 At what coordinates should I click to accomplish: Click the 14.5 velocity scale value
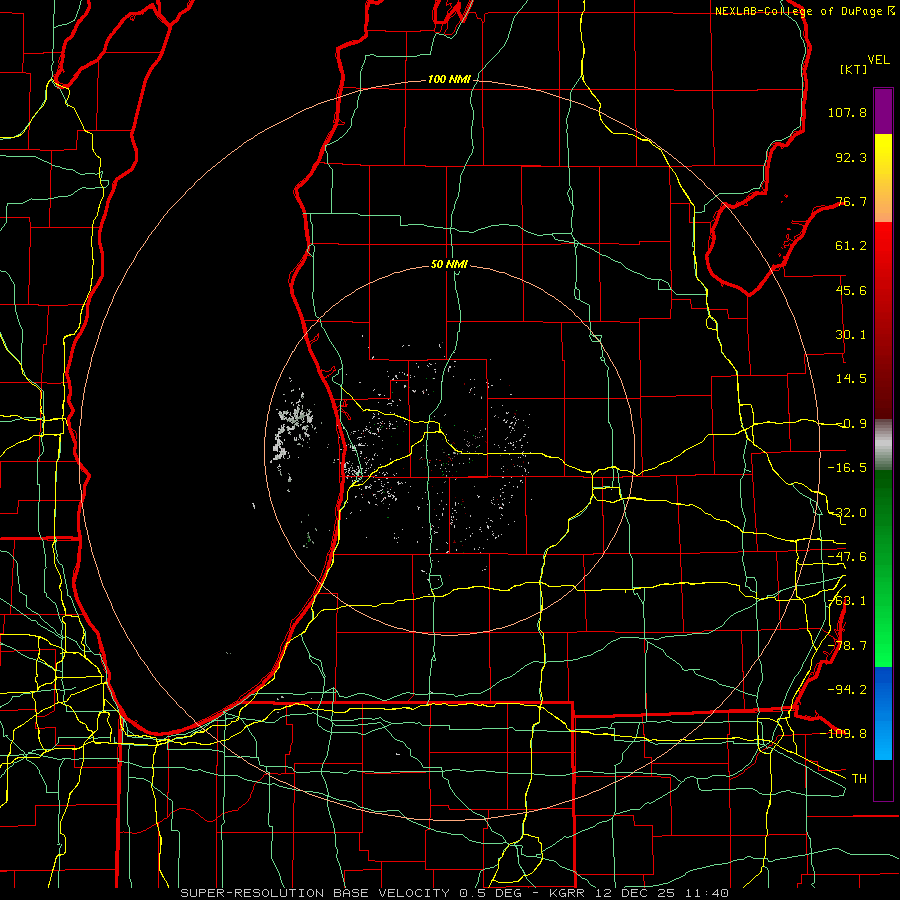click(x=851, y=379)
